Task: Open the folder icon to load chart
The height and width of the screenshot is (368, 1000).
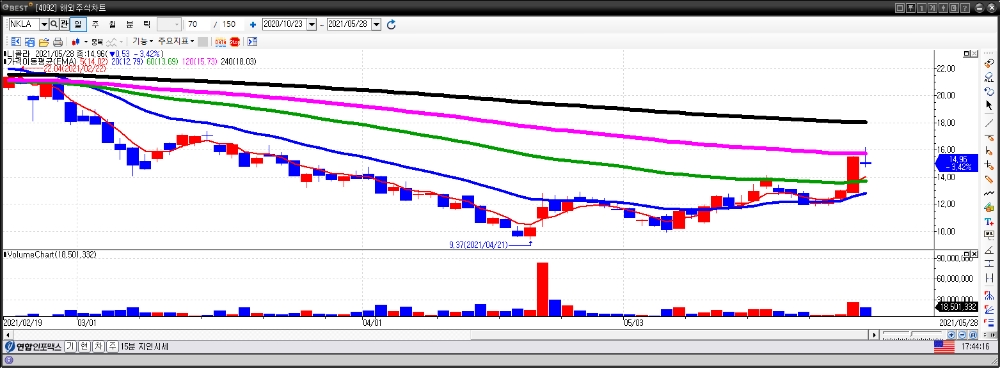Action: [44, 42]
